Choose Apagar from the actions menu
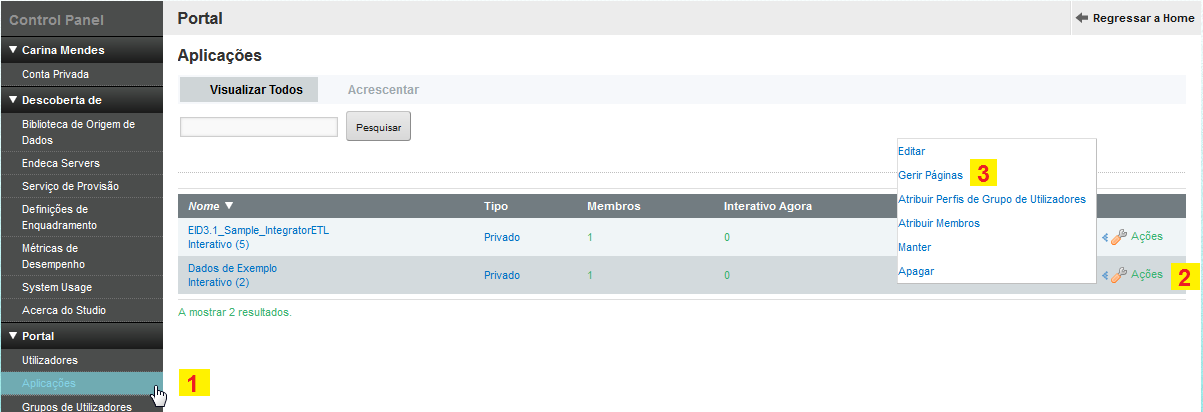 916,271
